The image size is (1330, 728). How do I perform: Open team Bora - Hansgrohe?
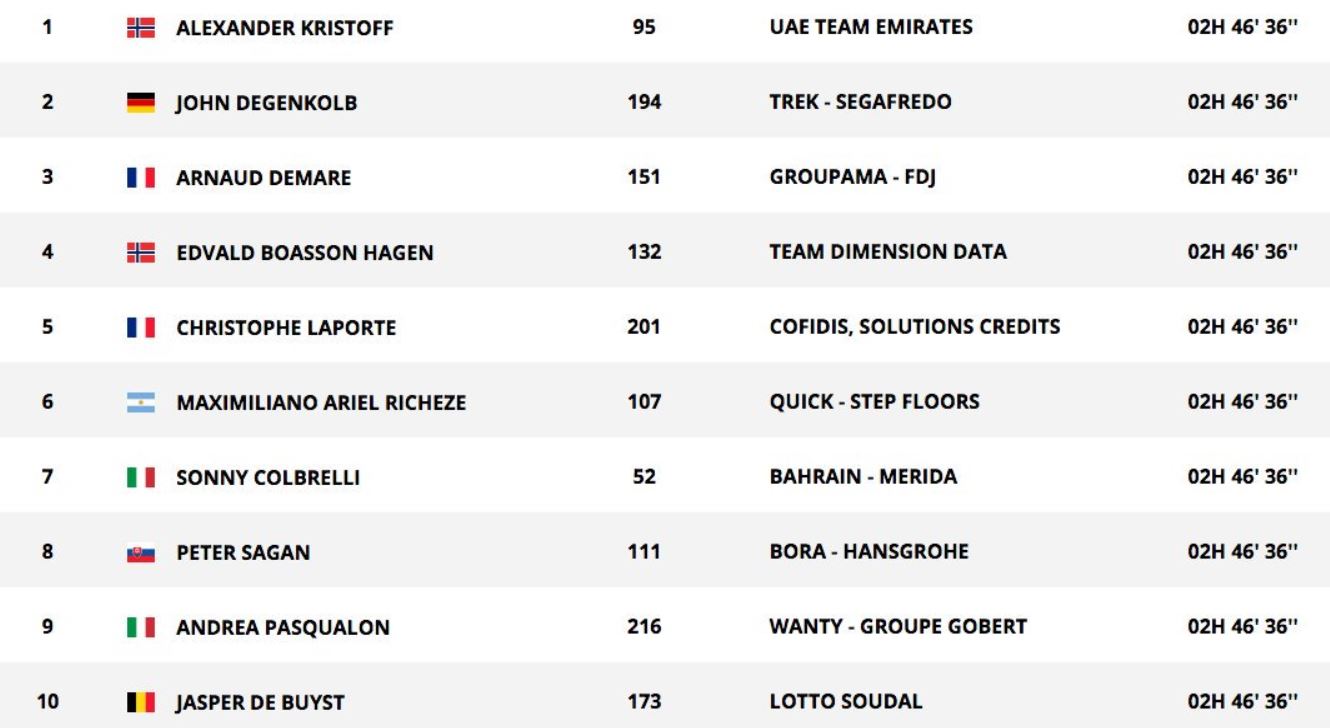point(869,552)
